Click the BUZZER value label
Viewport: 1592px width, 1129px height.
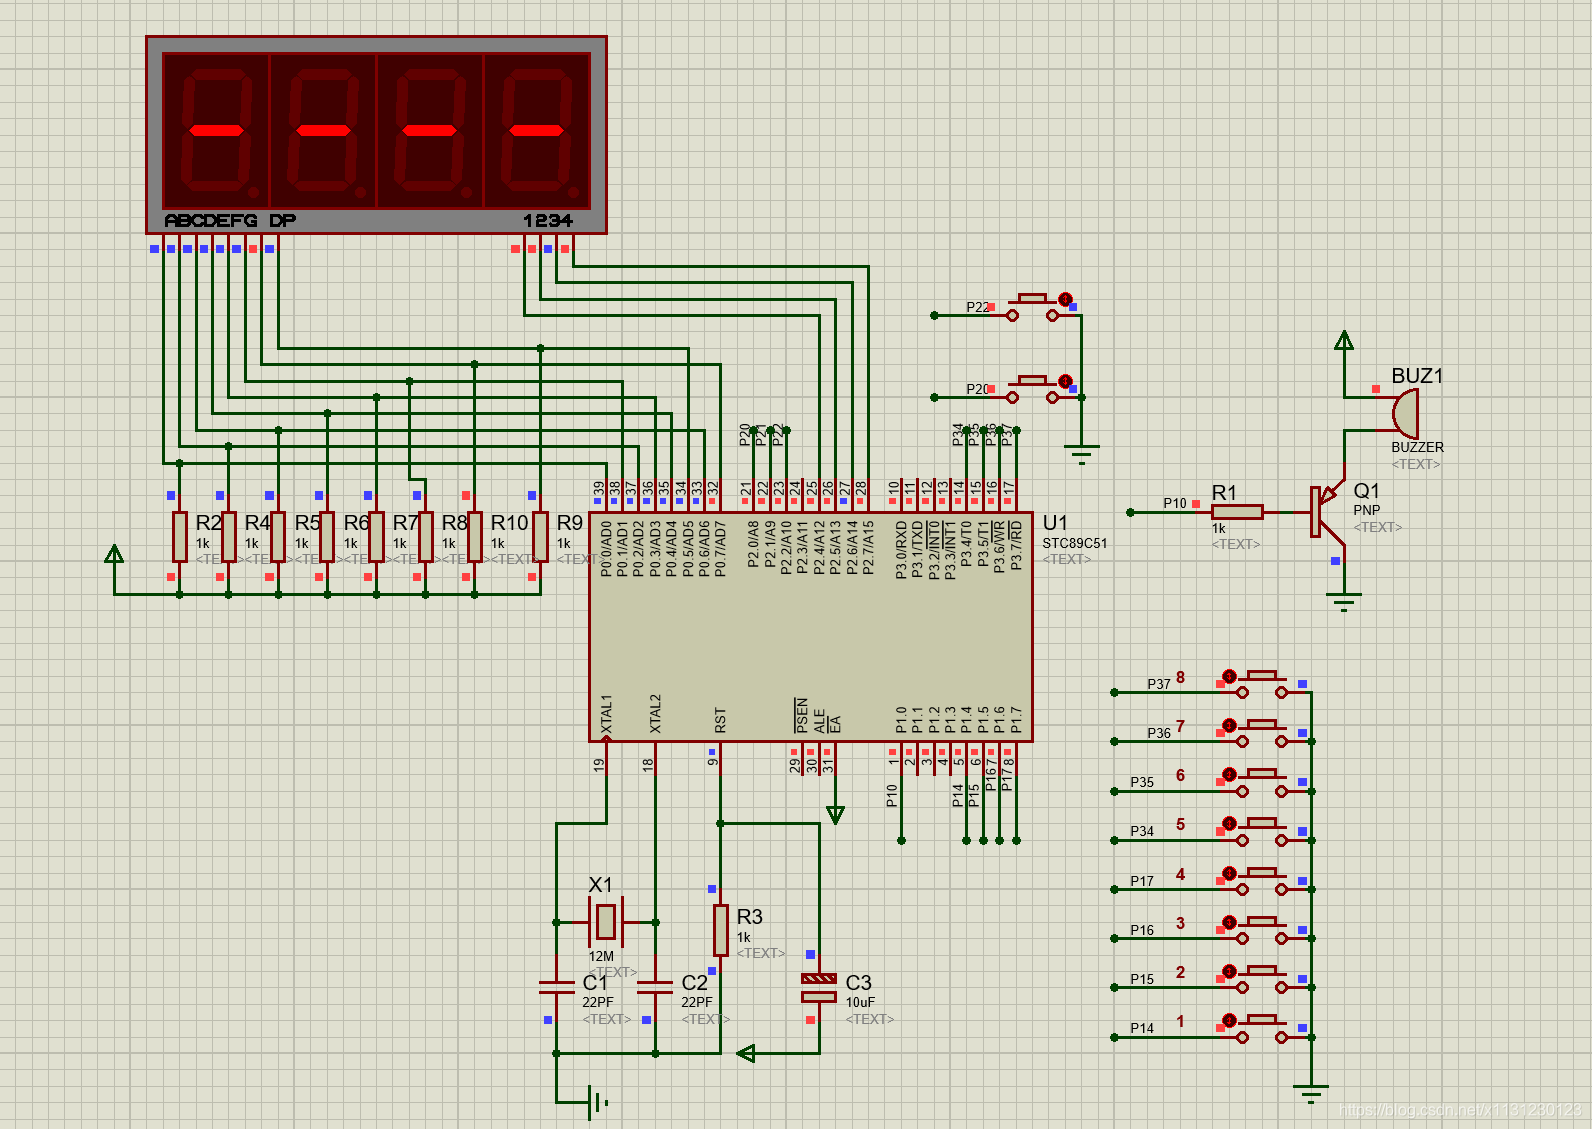[1418, 447]
